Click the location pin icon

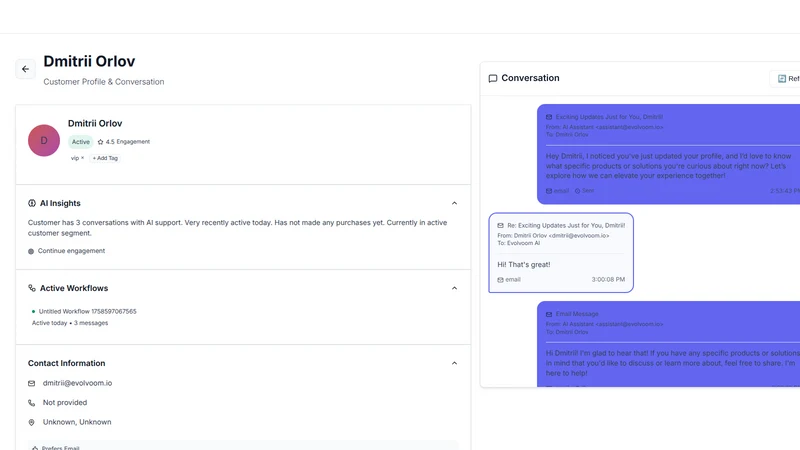coord(32,422)
